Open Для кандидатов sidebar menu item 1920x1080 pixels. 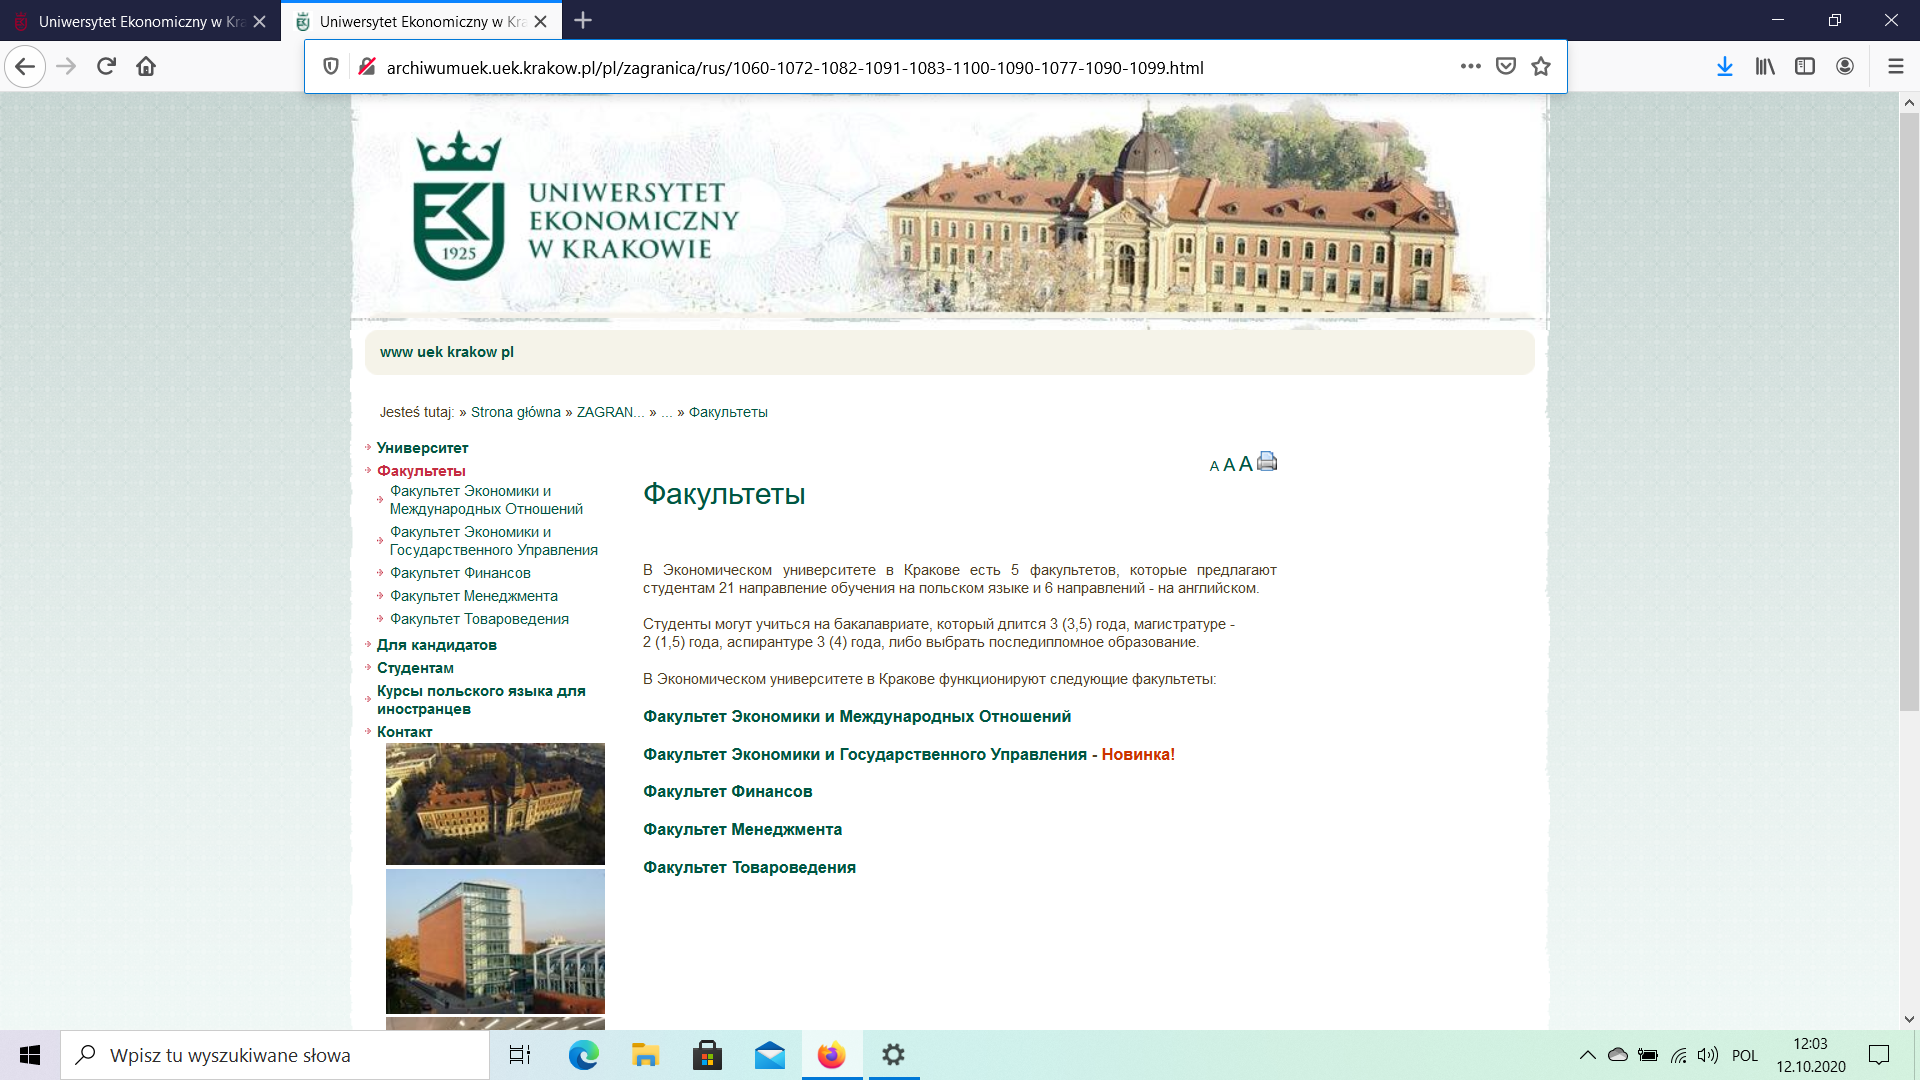click(x=436, y=645)
